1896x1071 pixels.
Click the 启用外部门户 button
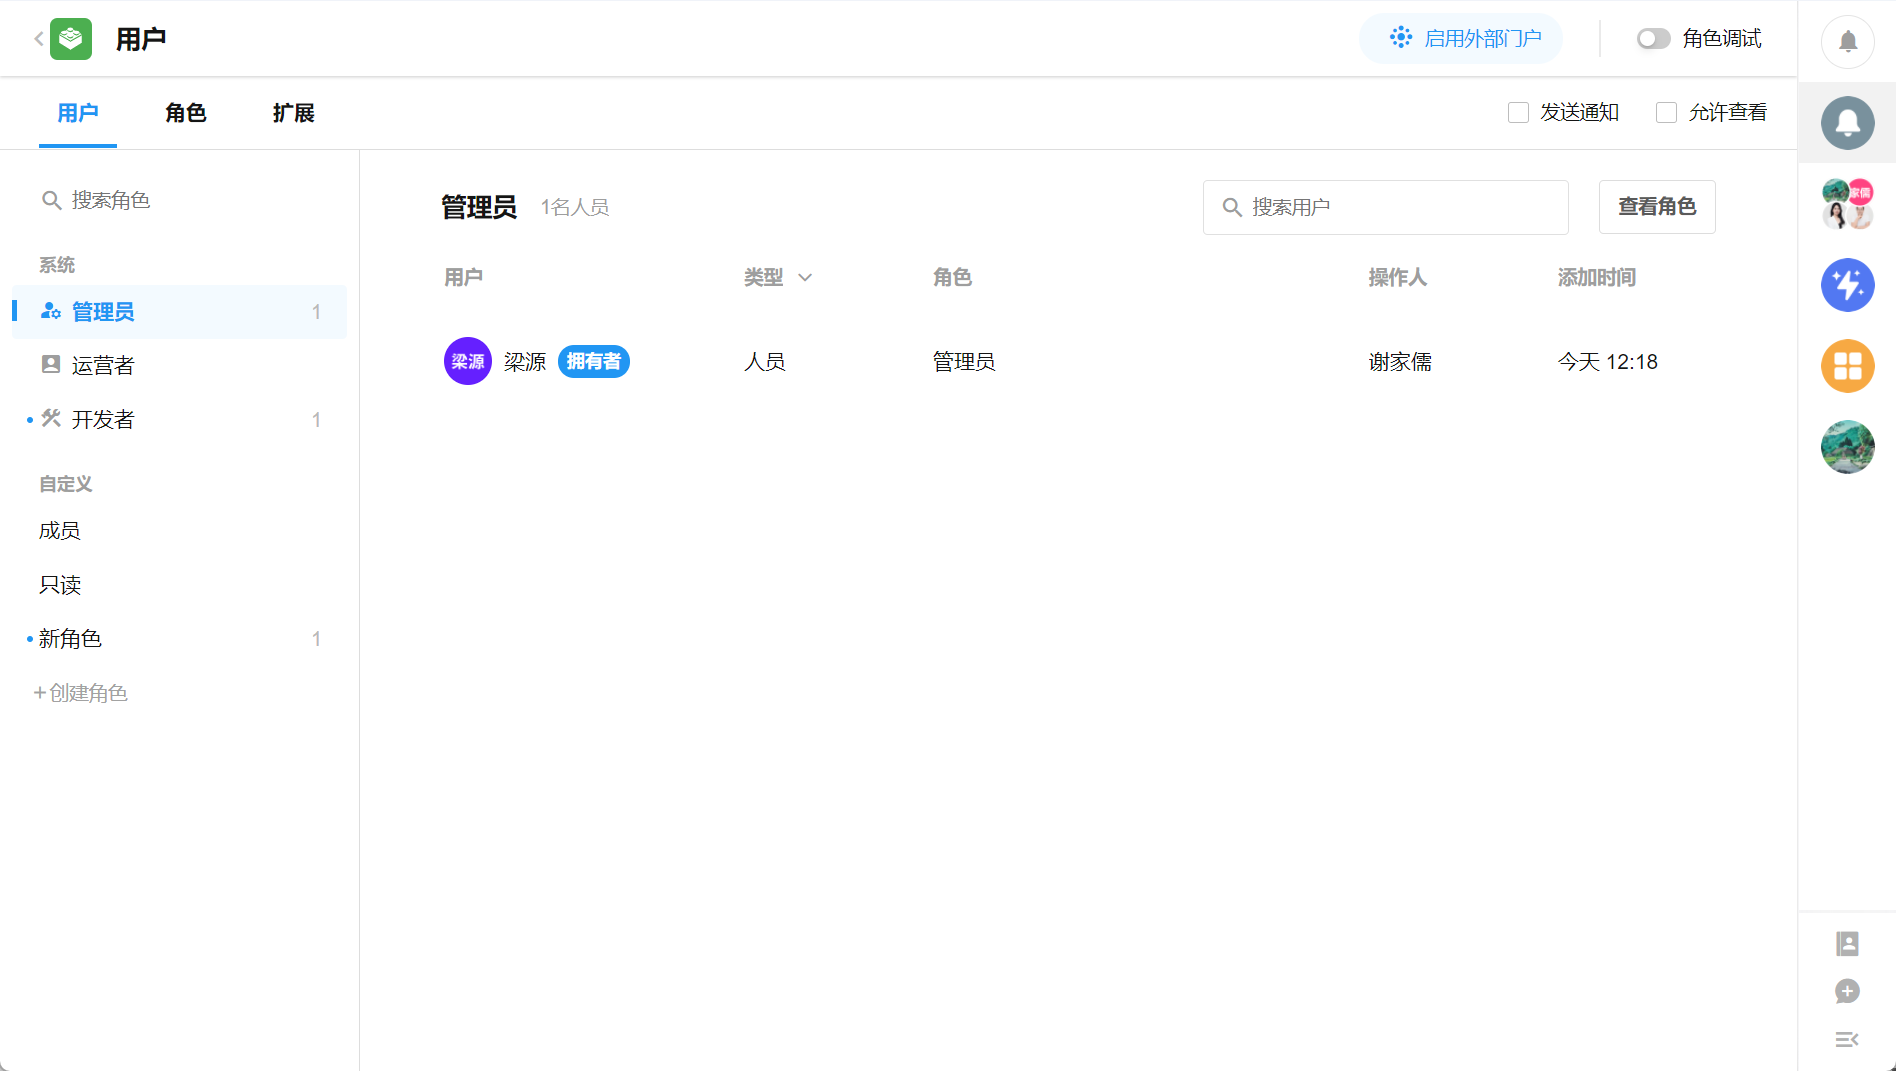pyautogui.click(x=1460, y=39)
